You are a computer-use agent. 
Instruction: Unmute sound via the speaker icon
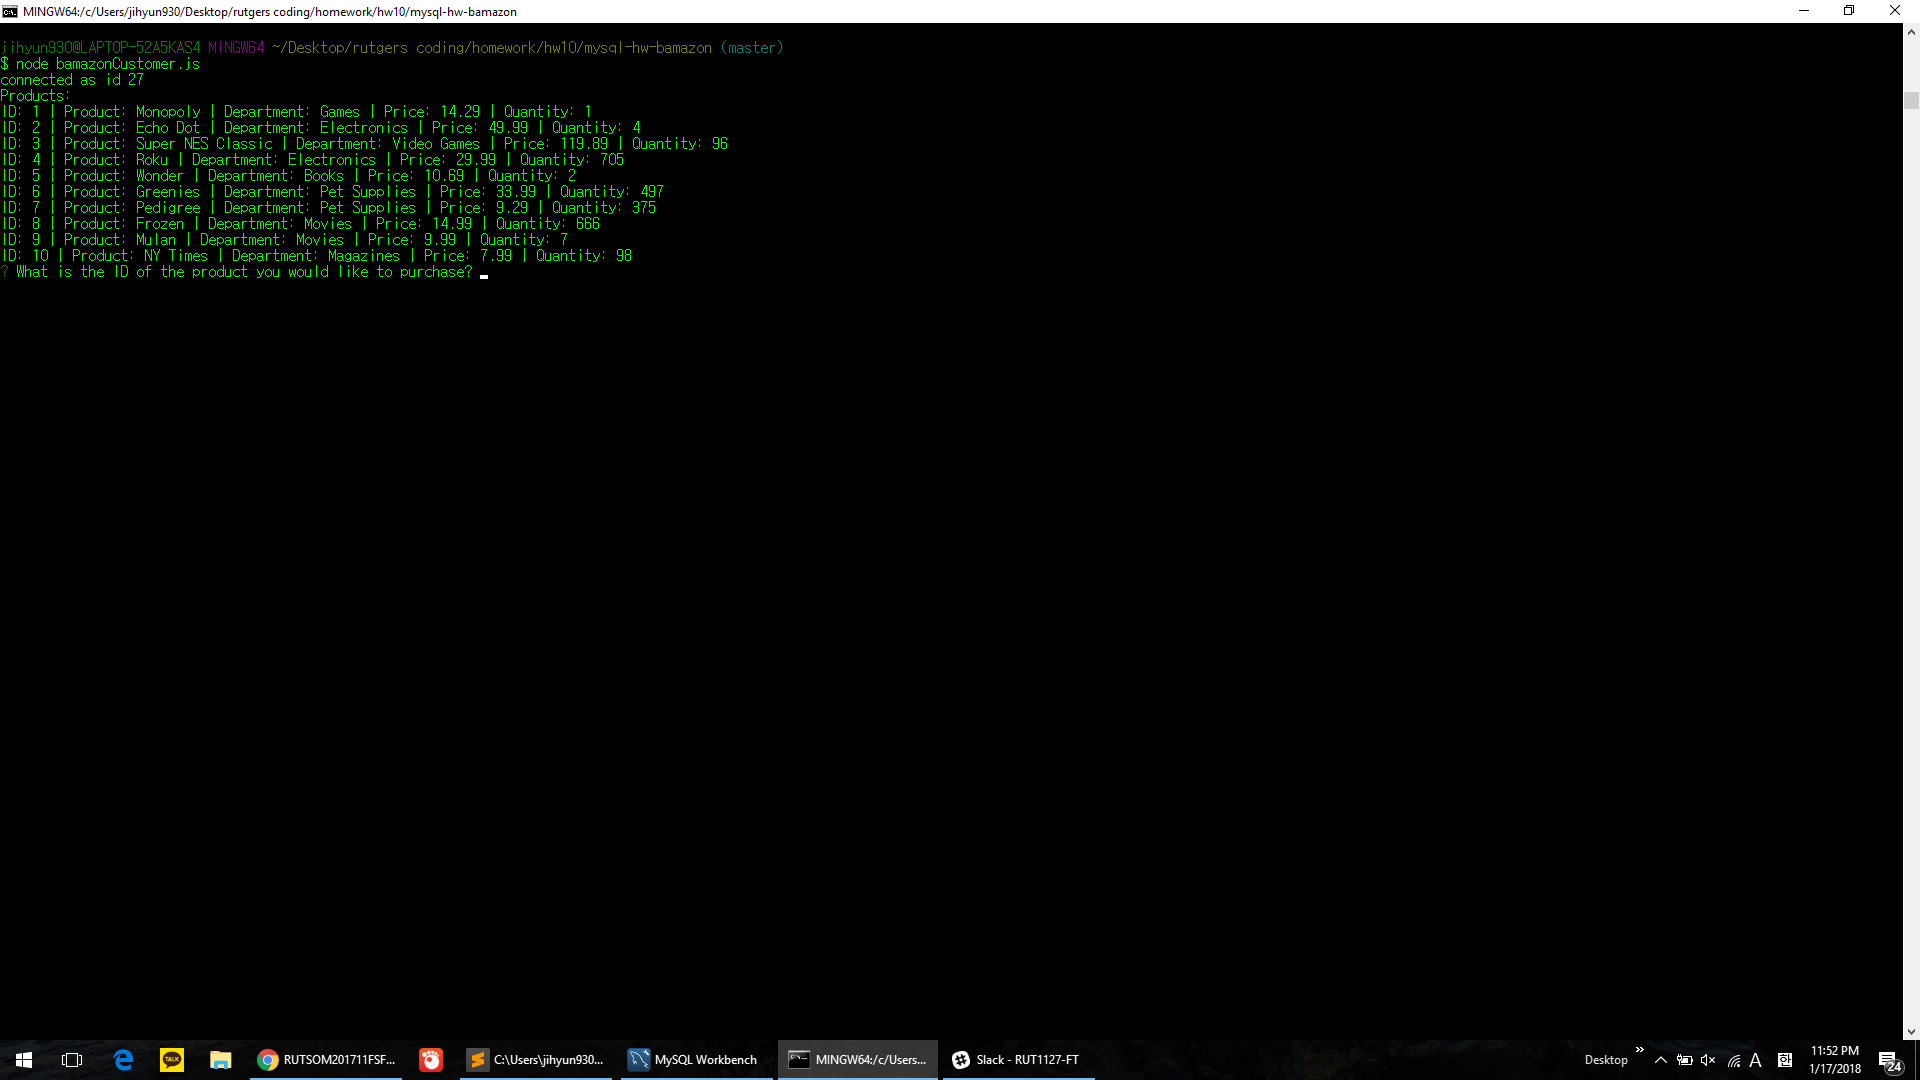(x=1708, y=1059)
